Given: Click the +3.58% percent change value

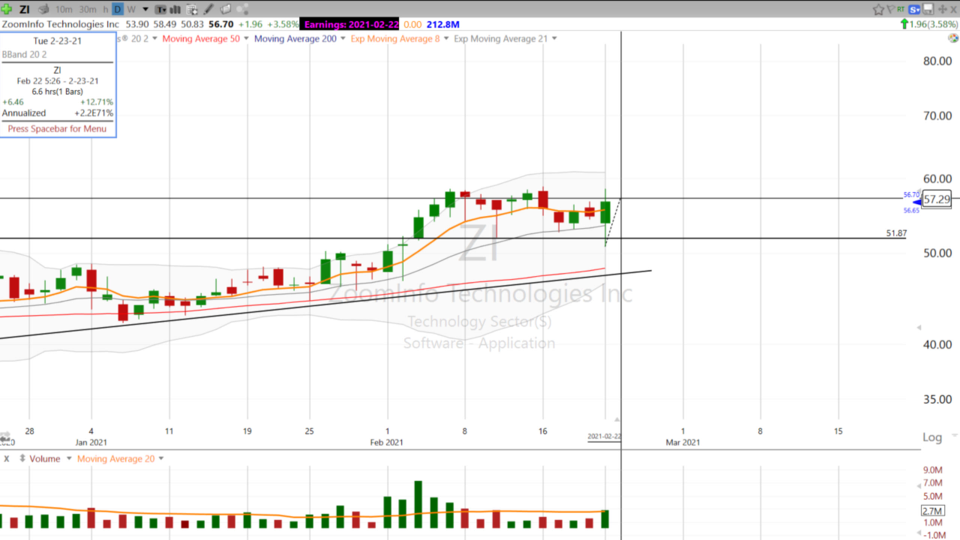Looking at the screenshot, I should [282, 24].
